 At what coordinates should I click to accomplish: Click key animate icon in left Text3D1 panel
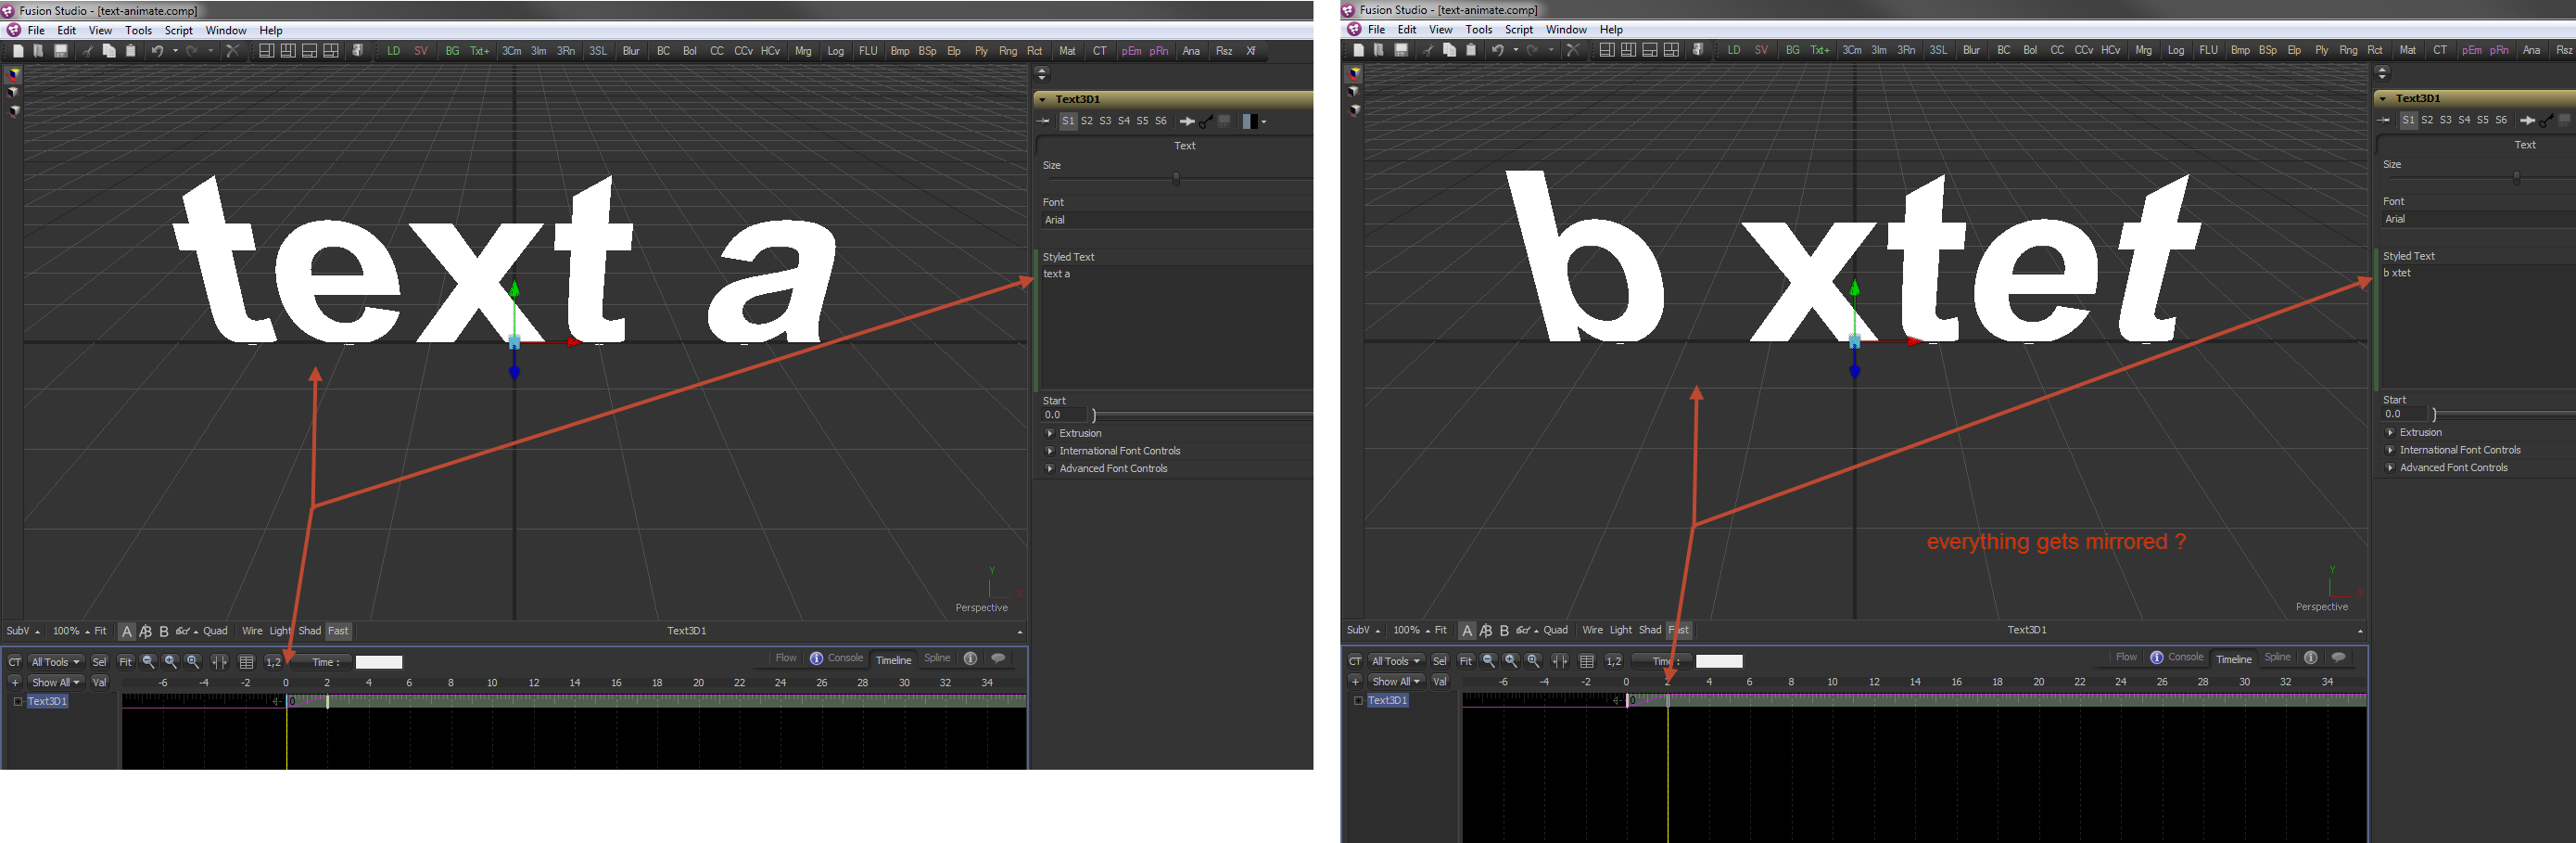[x=1206, y=121]
